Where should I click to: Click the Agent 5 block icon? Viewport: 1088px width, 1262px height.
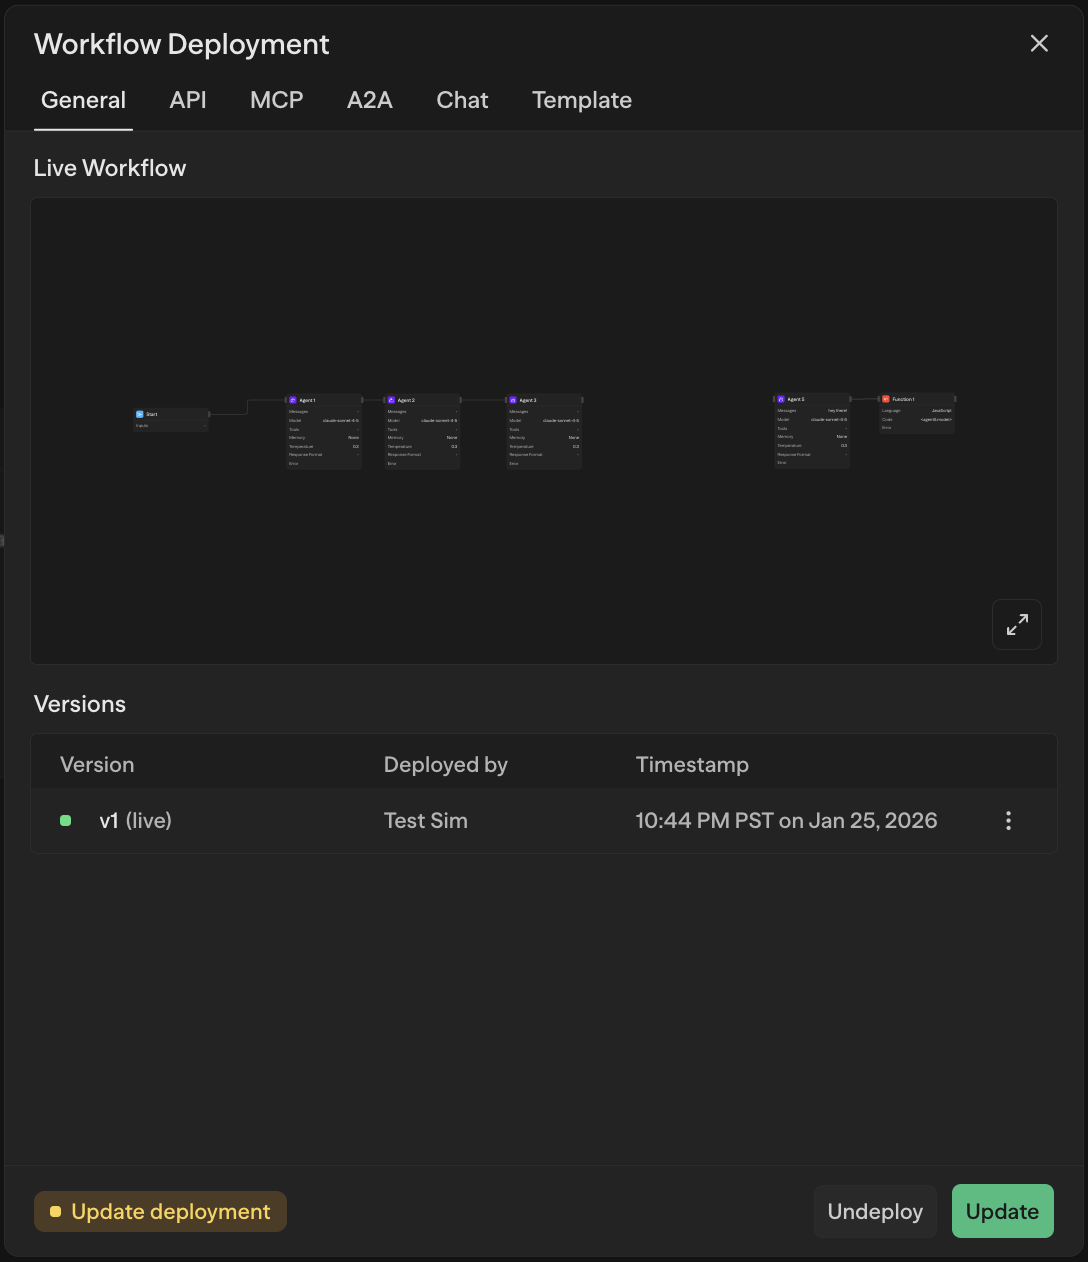(781, 399)
